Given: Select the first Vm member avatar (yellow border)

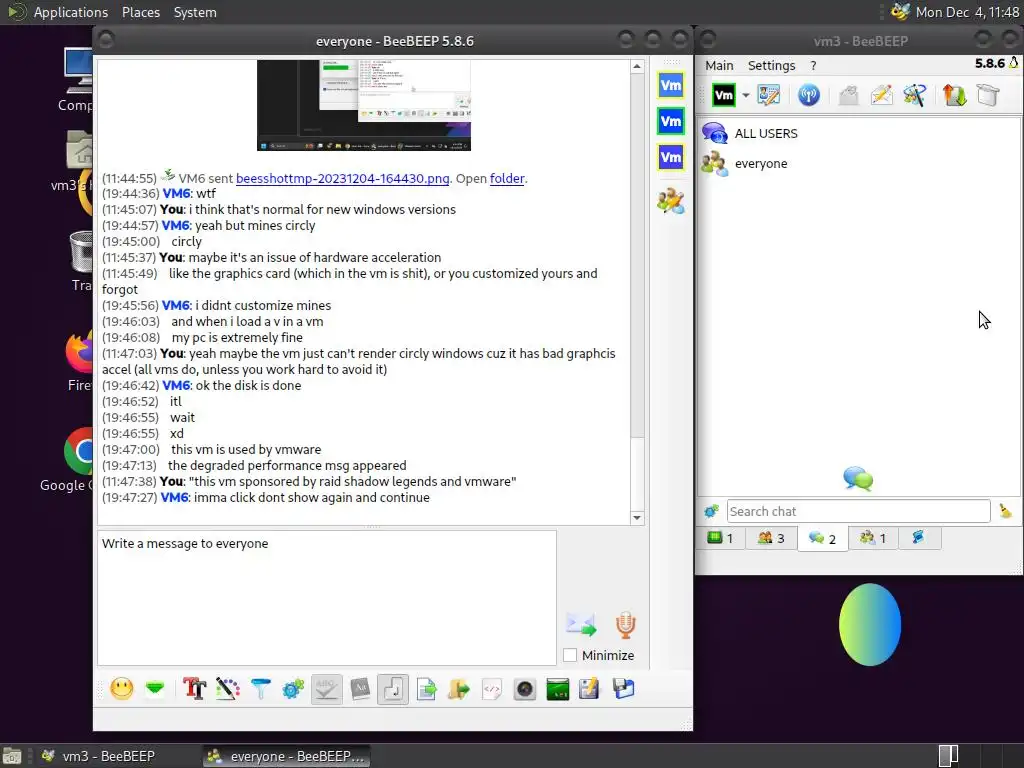Looking at the screenshot, I should click(671, 86).
